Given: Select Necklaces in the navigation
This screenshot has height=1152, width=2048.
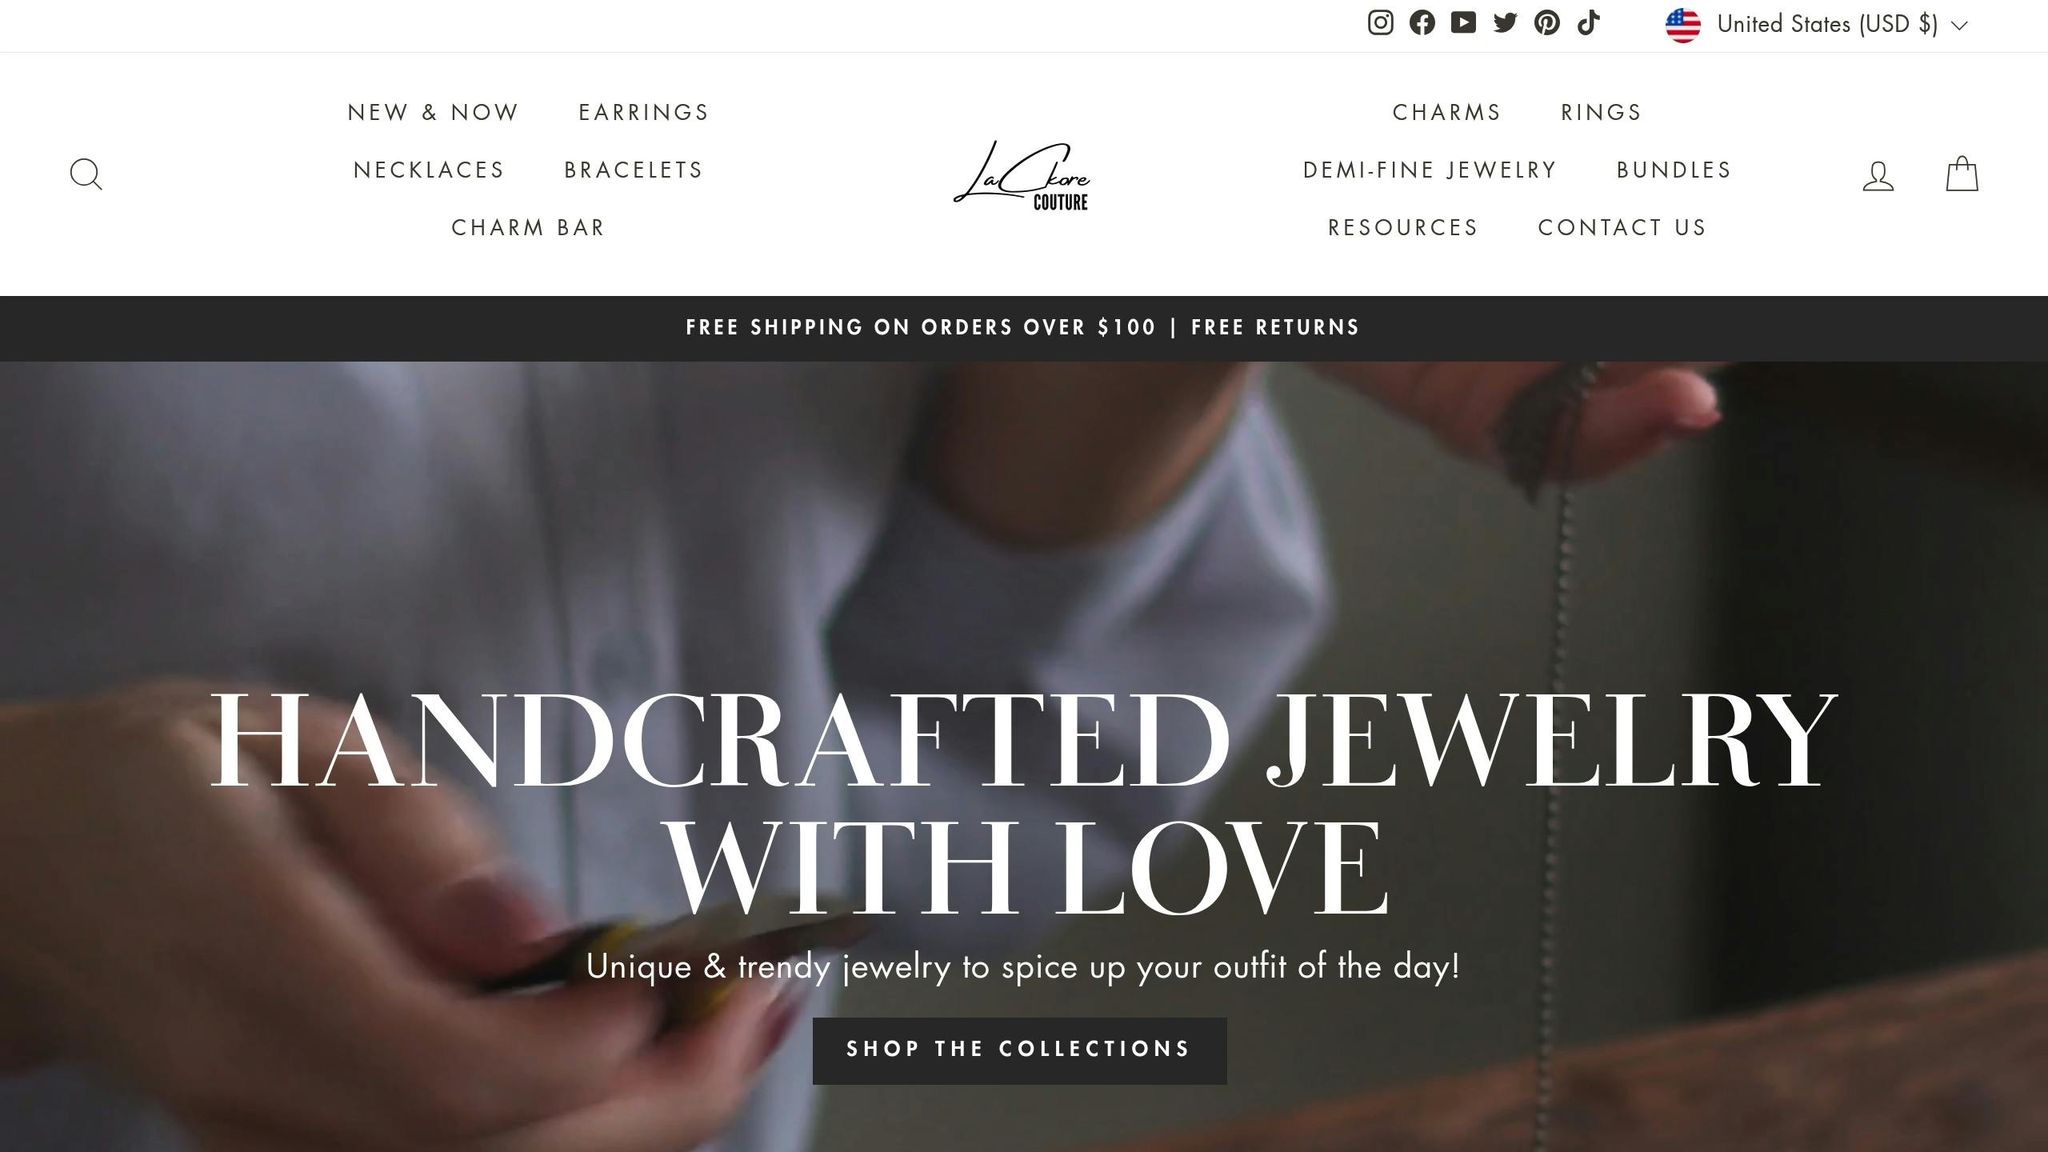Looking at the screenshot, I should 429,170.
